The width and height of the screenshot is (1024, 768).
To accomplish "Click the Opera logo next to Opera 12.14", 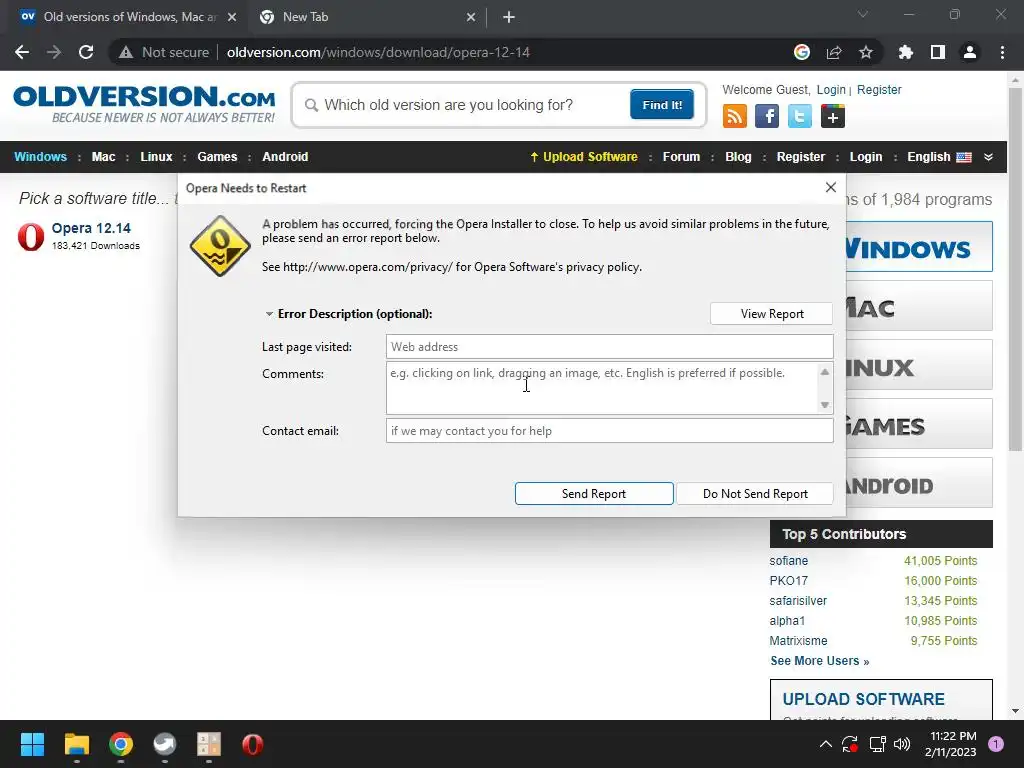I will click(x=31, y=236).
